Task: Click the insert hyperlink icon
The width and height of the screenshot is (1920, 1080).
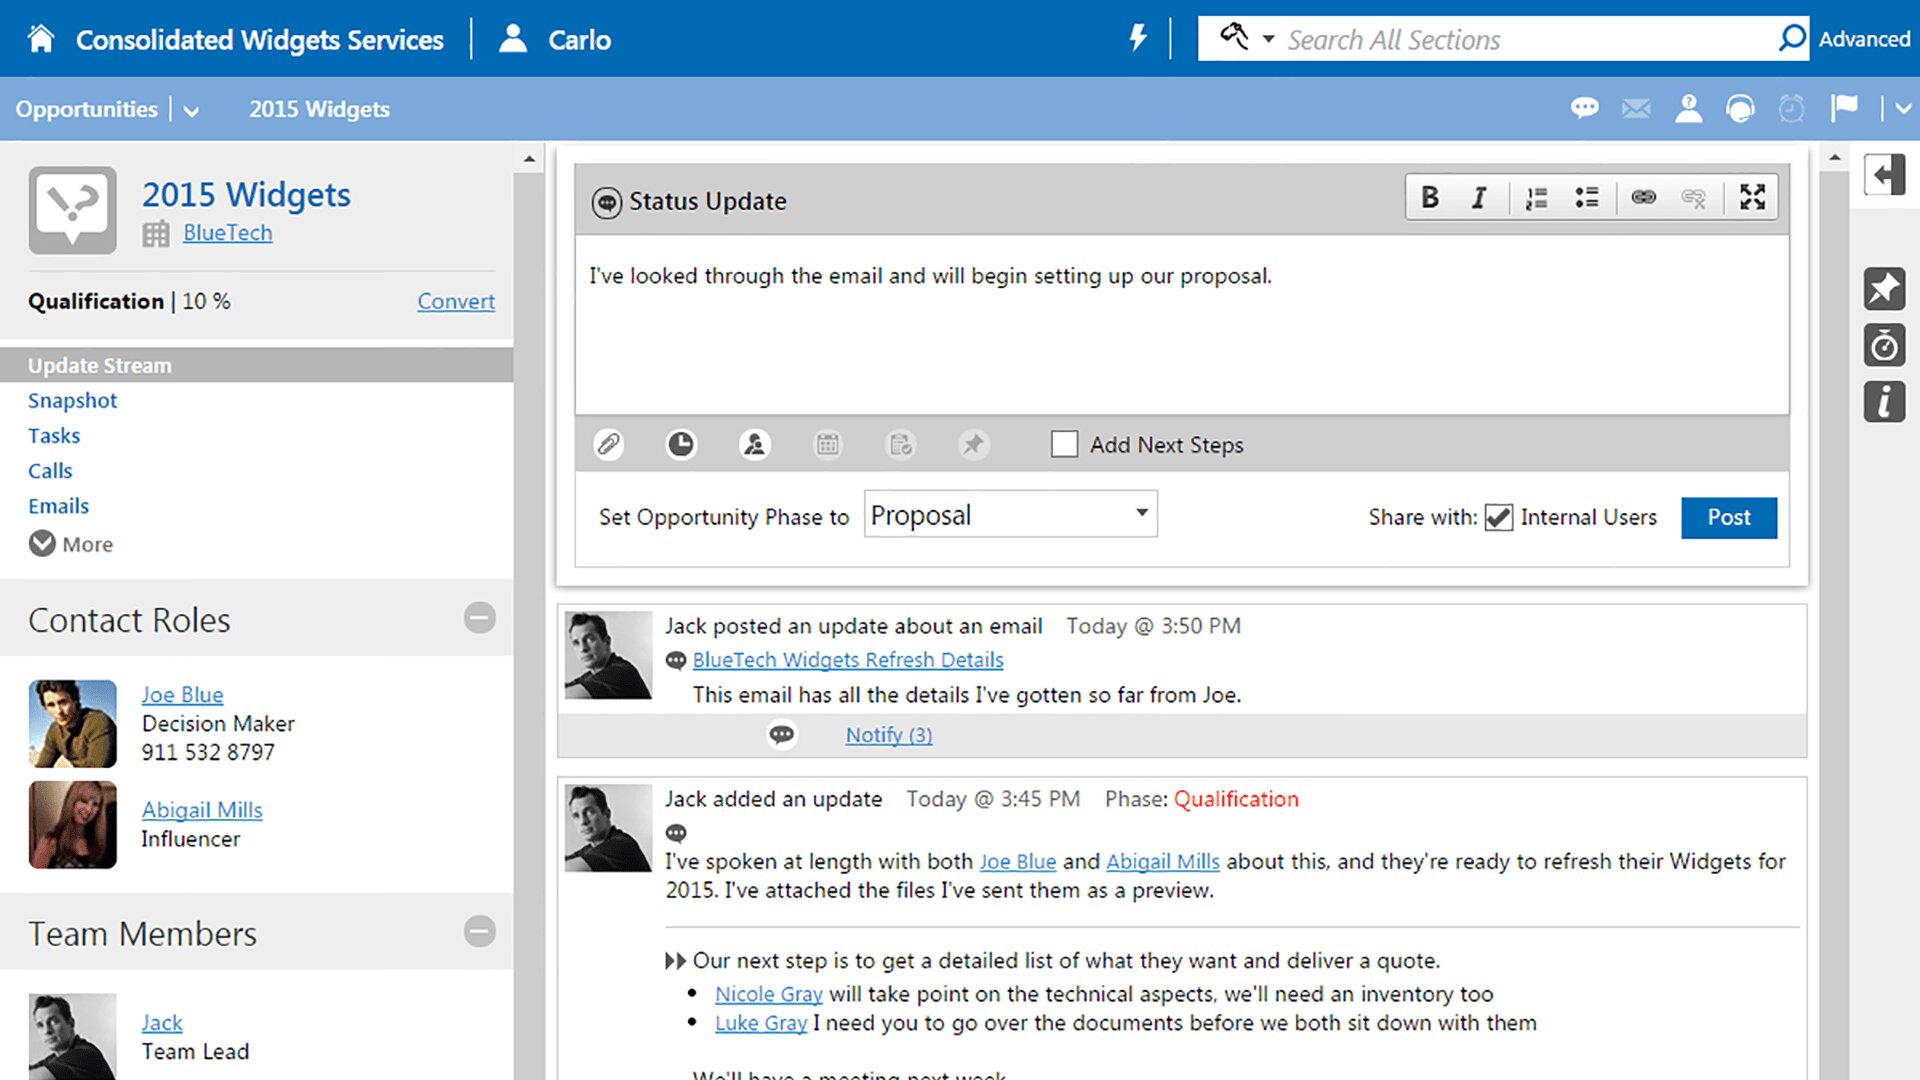Action: (1643, 197)
